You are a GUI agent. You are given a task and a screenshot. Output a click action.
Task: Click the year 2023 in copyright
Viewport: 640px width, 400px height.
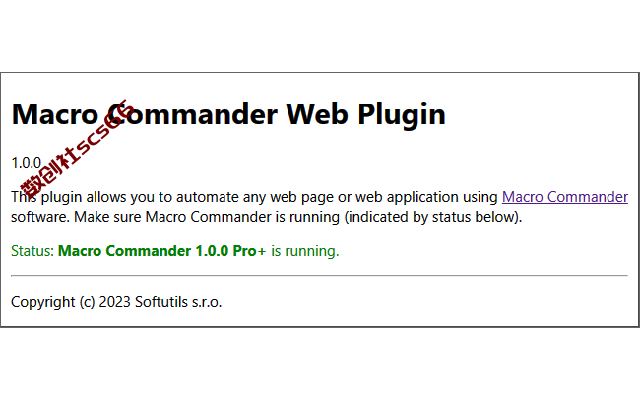click(115, 302)
